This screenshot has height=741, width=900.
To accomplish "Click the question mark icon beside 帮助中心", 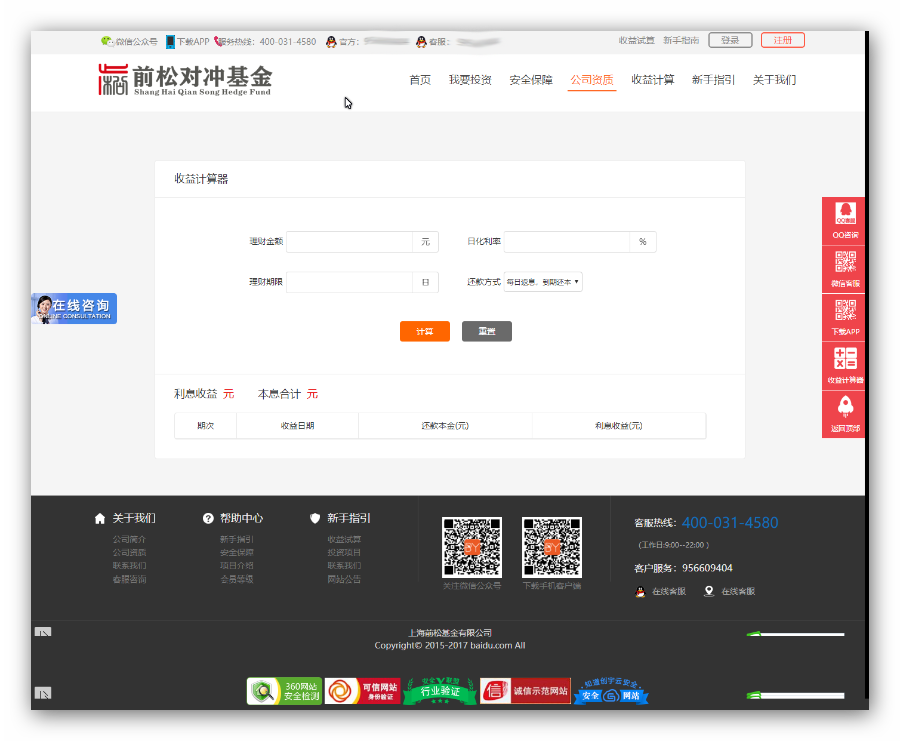I will coord(208,518).
